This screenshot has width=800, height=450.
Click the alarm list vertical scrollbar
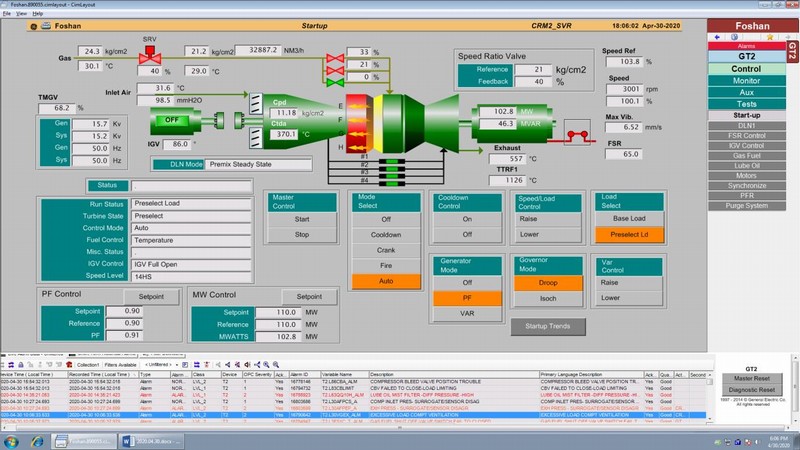point(710,399)
